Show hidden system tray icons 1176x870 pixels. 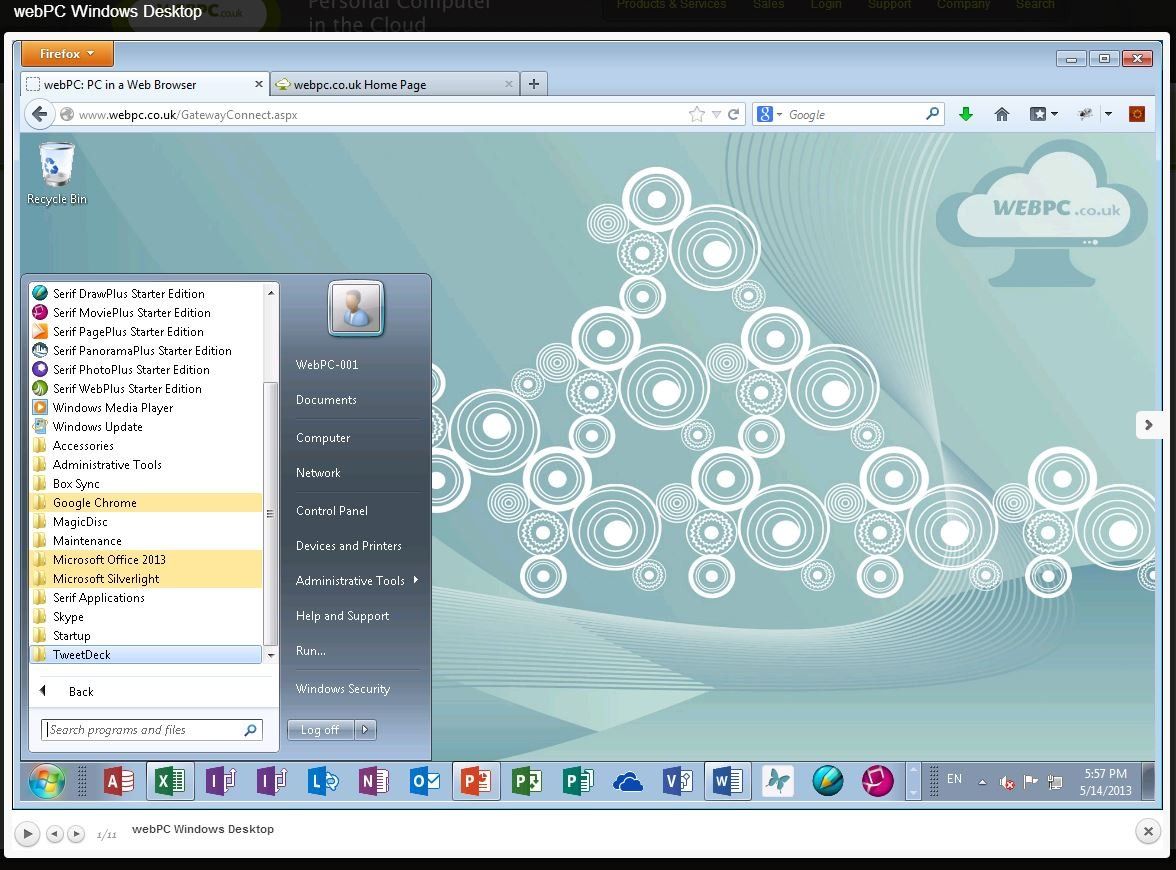982,782
